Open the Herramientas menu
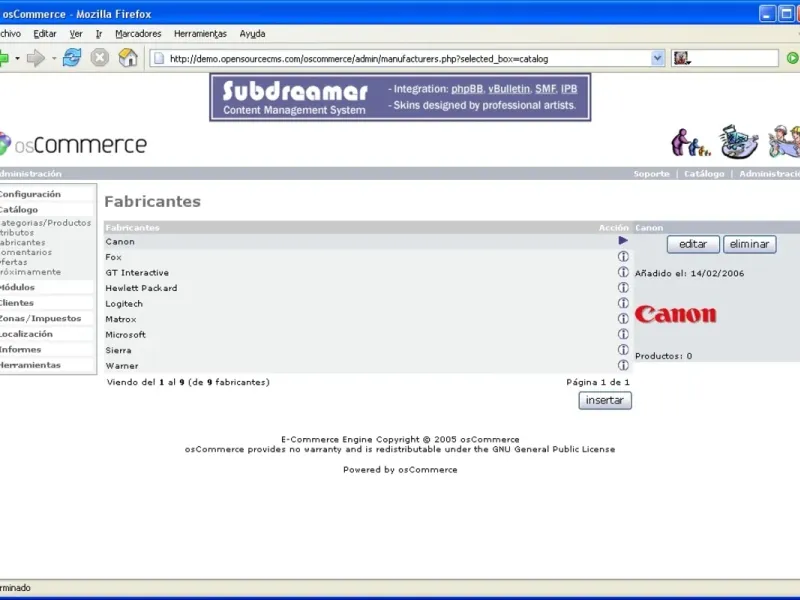Screen dimensions: 800x600 (200, 34)
